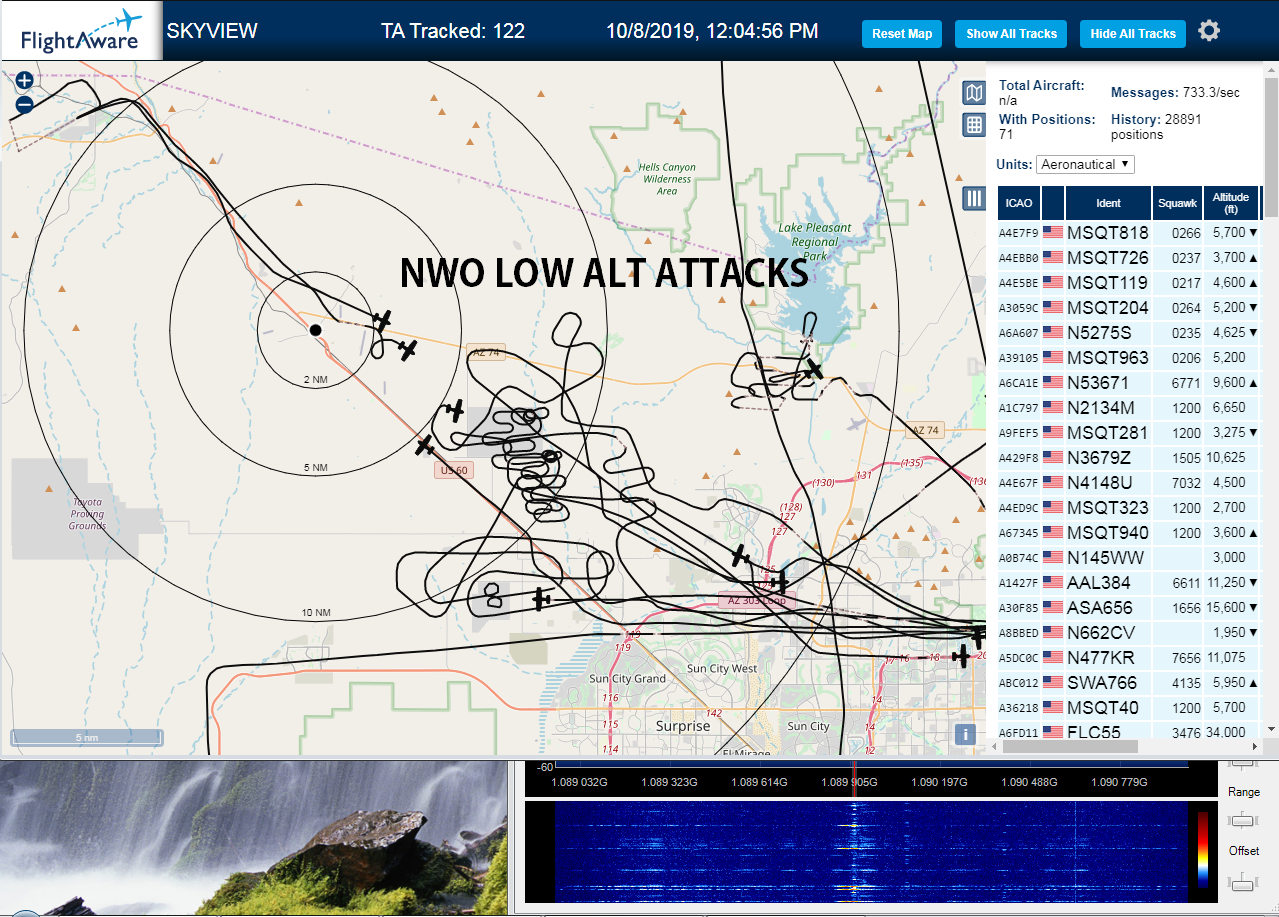Click the US flag in the ASA656 row
The width and height of the screenshot is (1279, 917).
(1053, 607)
